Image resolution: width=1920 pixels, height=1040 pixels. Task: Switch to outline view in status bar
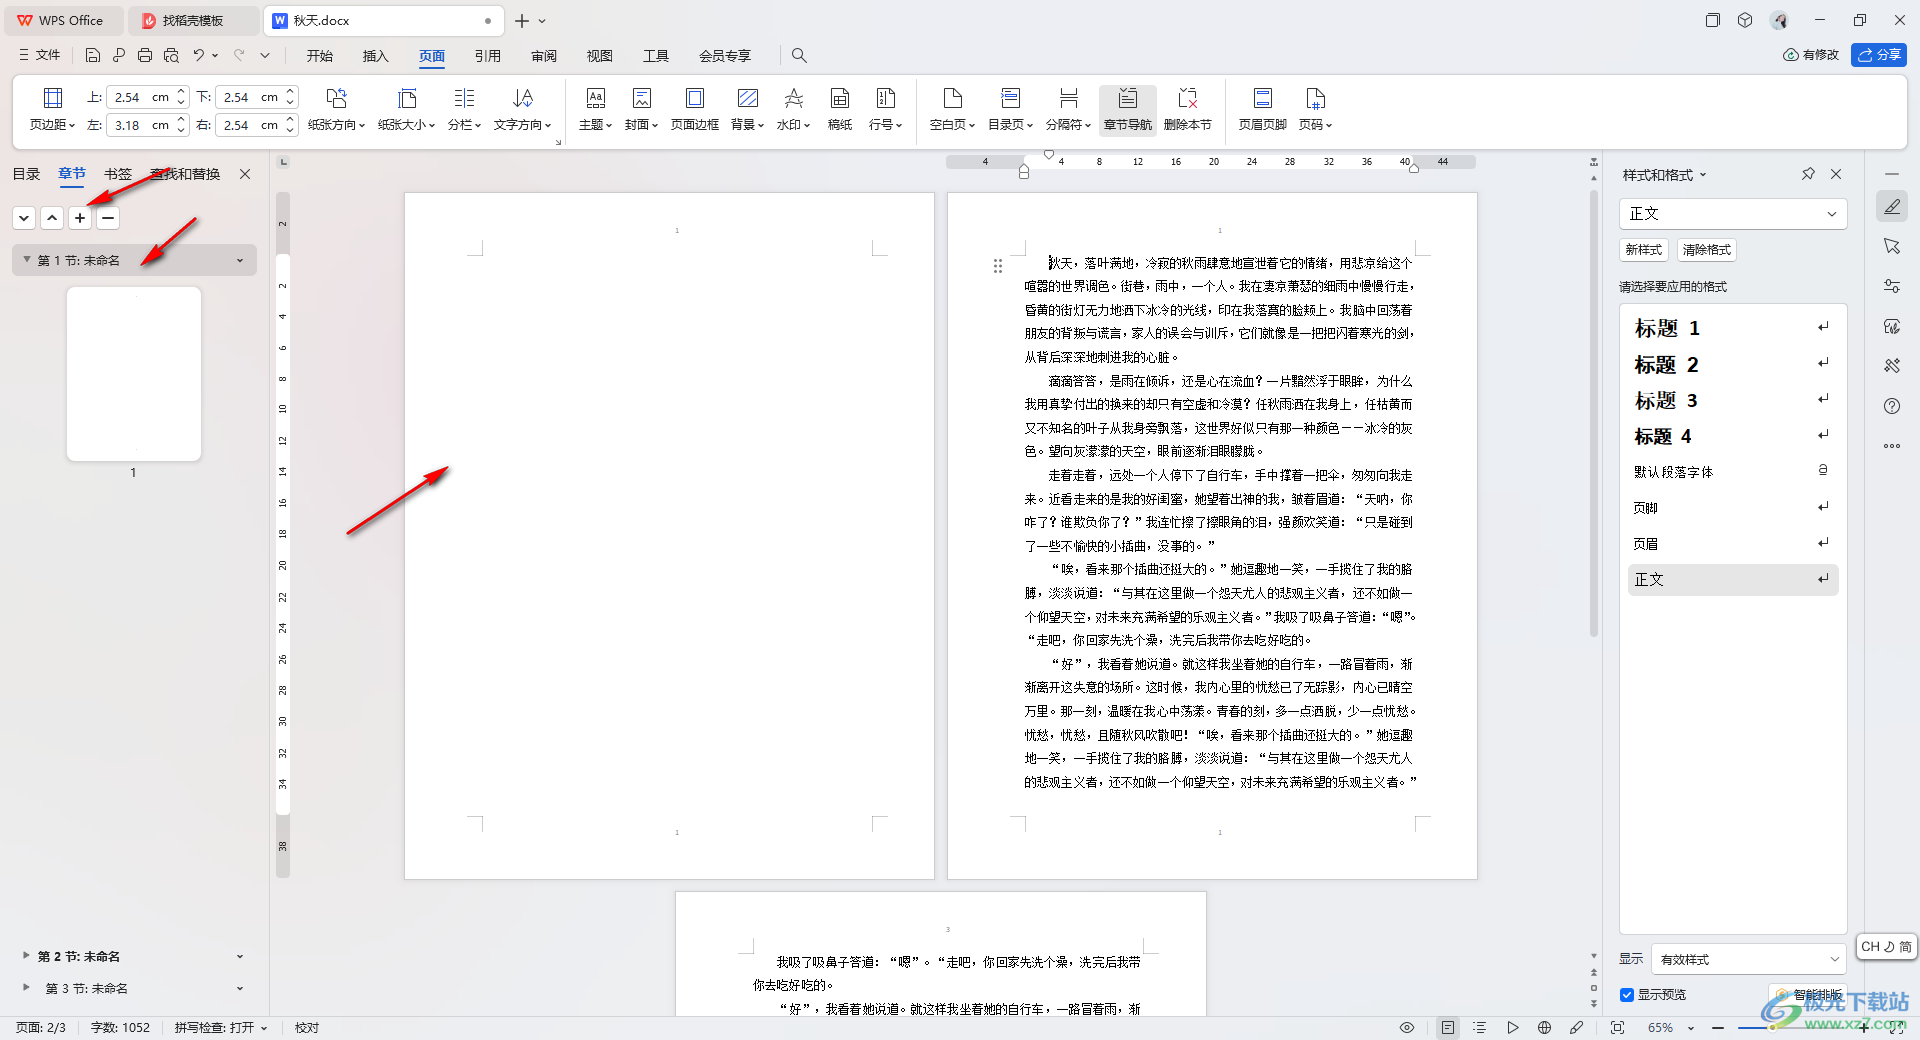click(1480, 1027)
